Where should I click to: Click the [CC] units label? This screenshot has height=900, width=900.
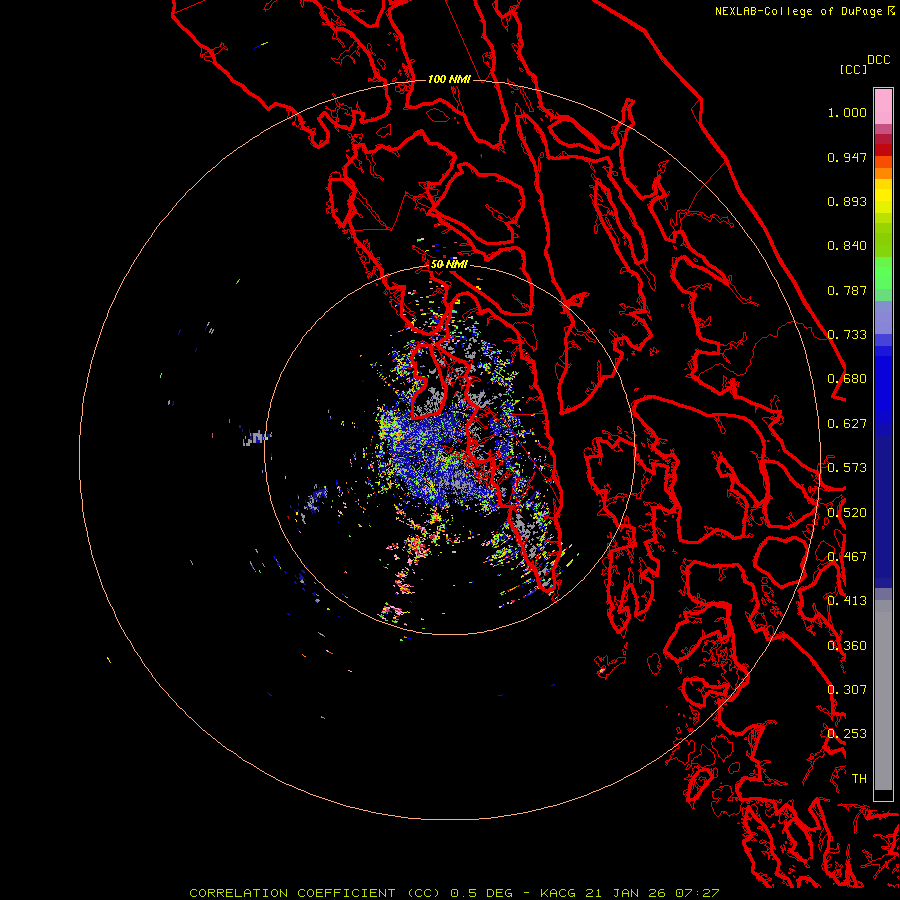pos(853,69)
